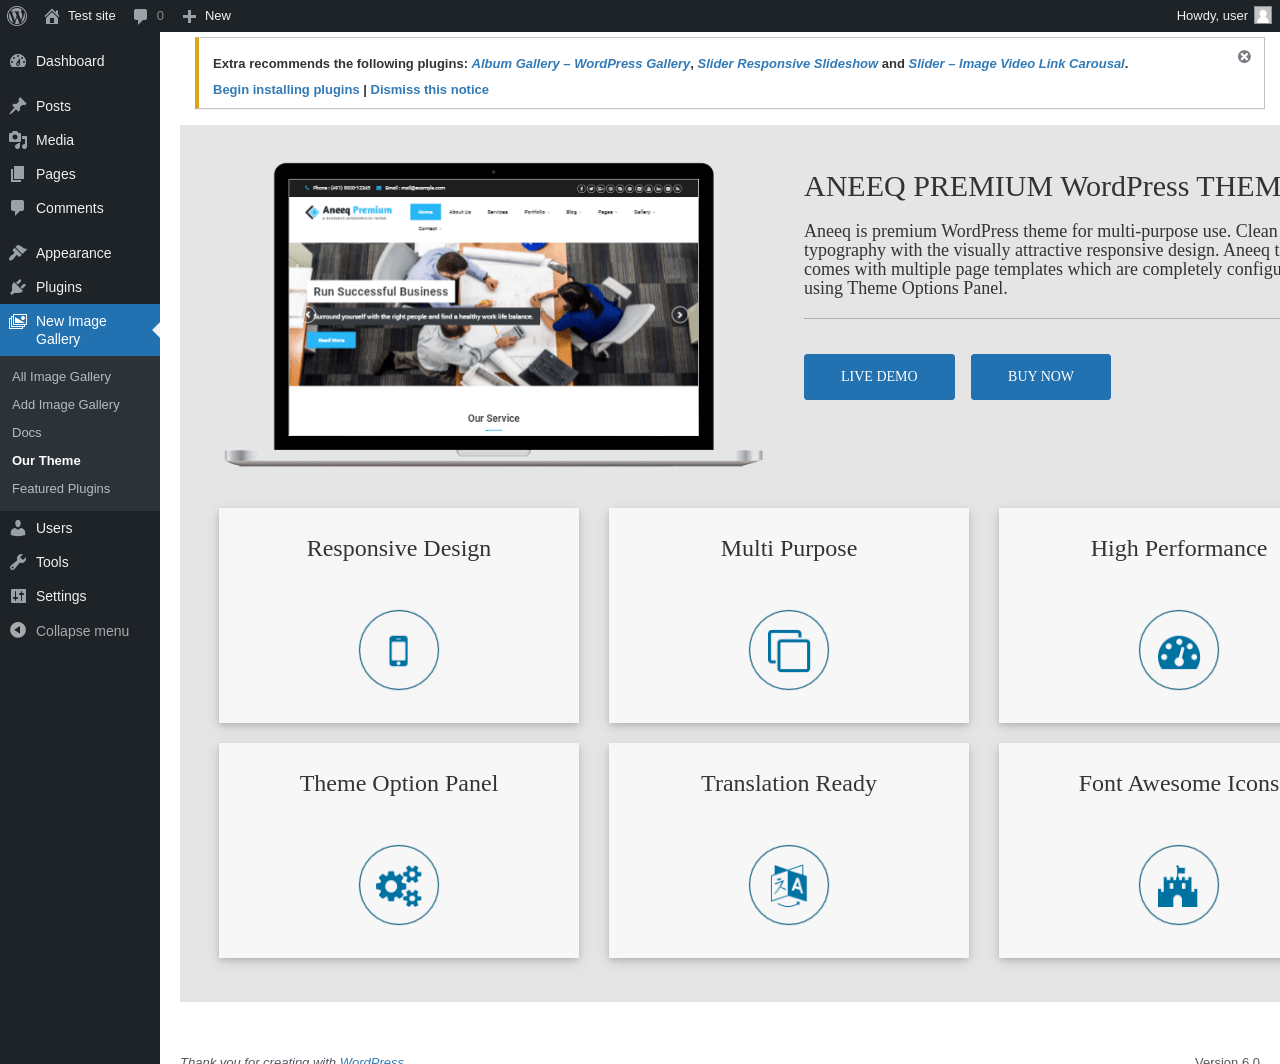Open the Media menu item

(80, 140)
